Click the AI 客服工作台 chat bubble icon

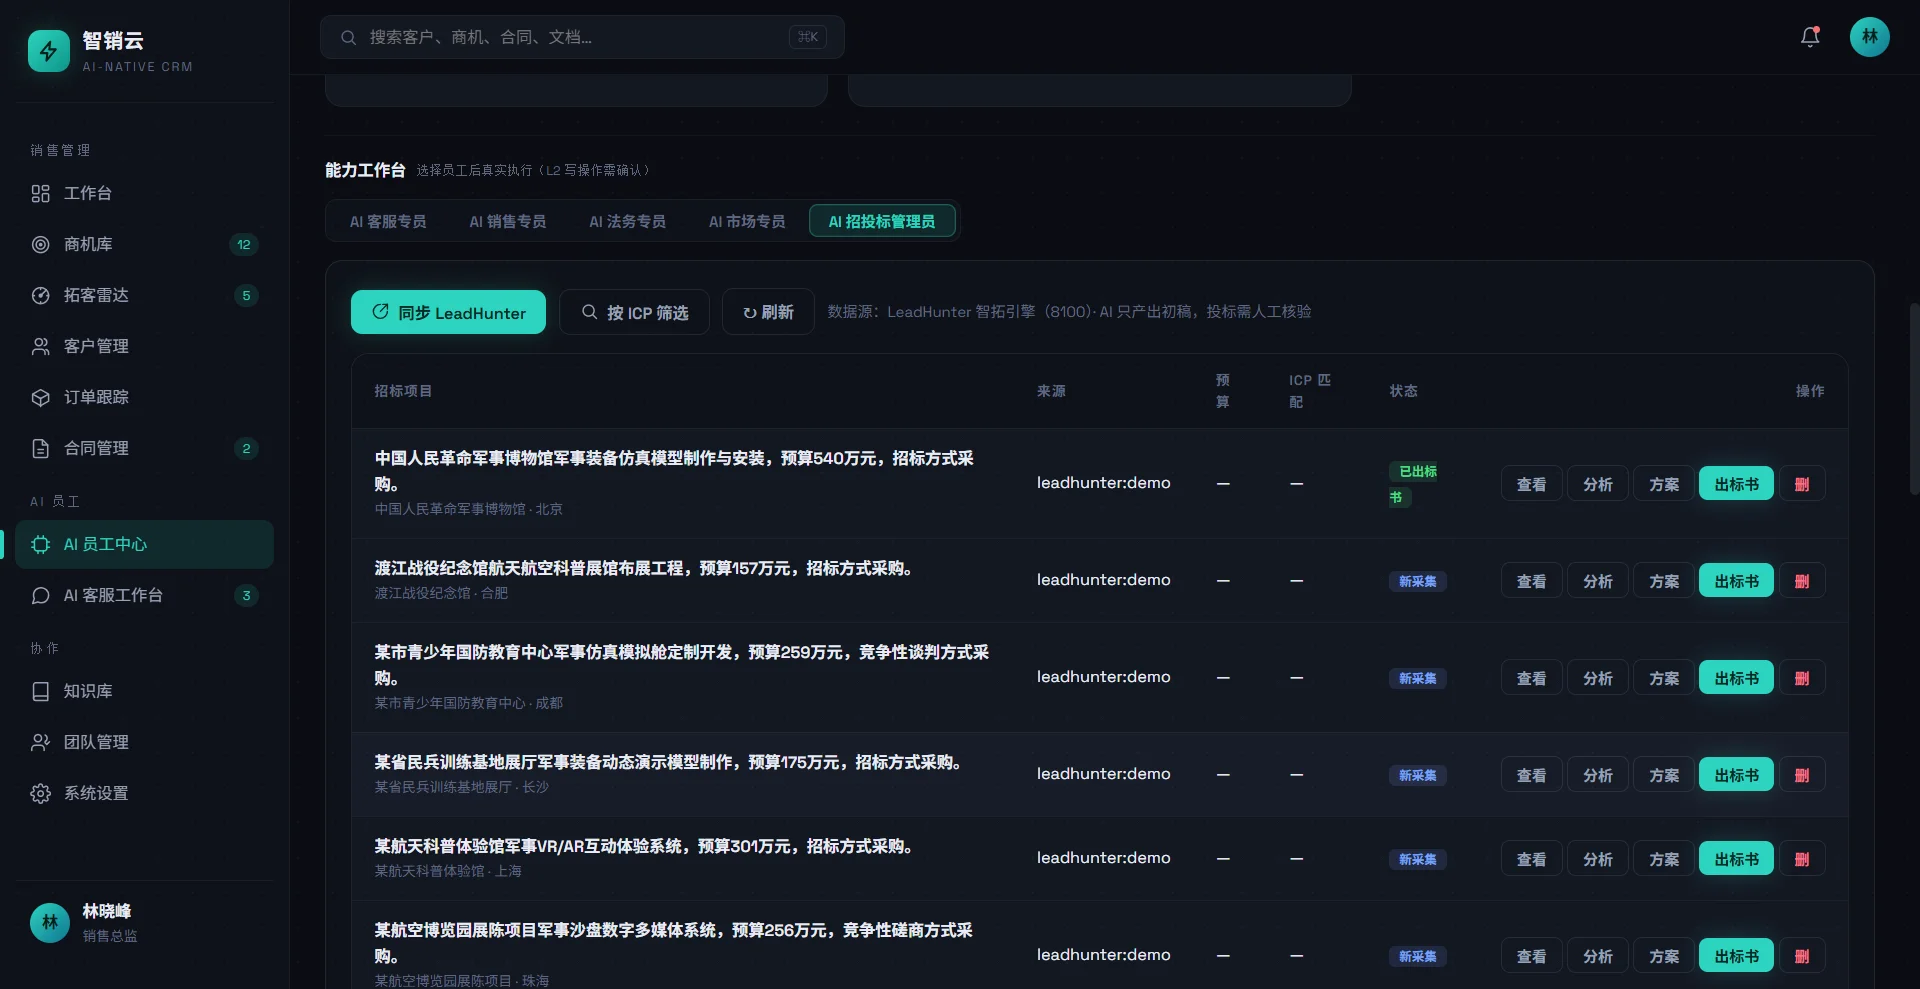coord(41,595)
